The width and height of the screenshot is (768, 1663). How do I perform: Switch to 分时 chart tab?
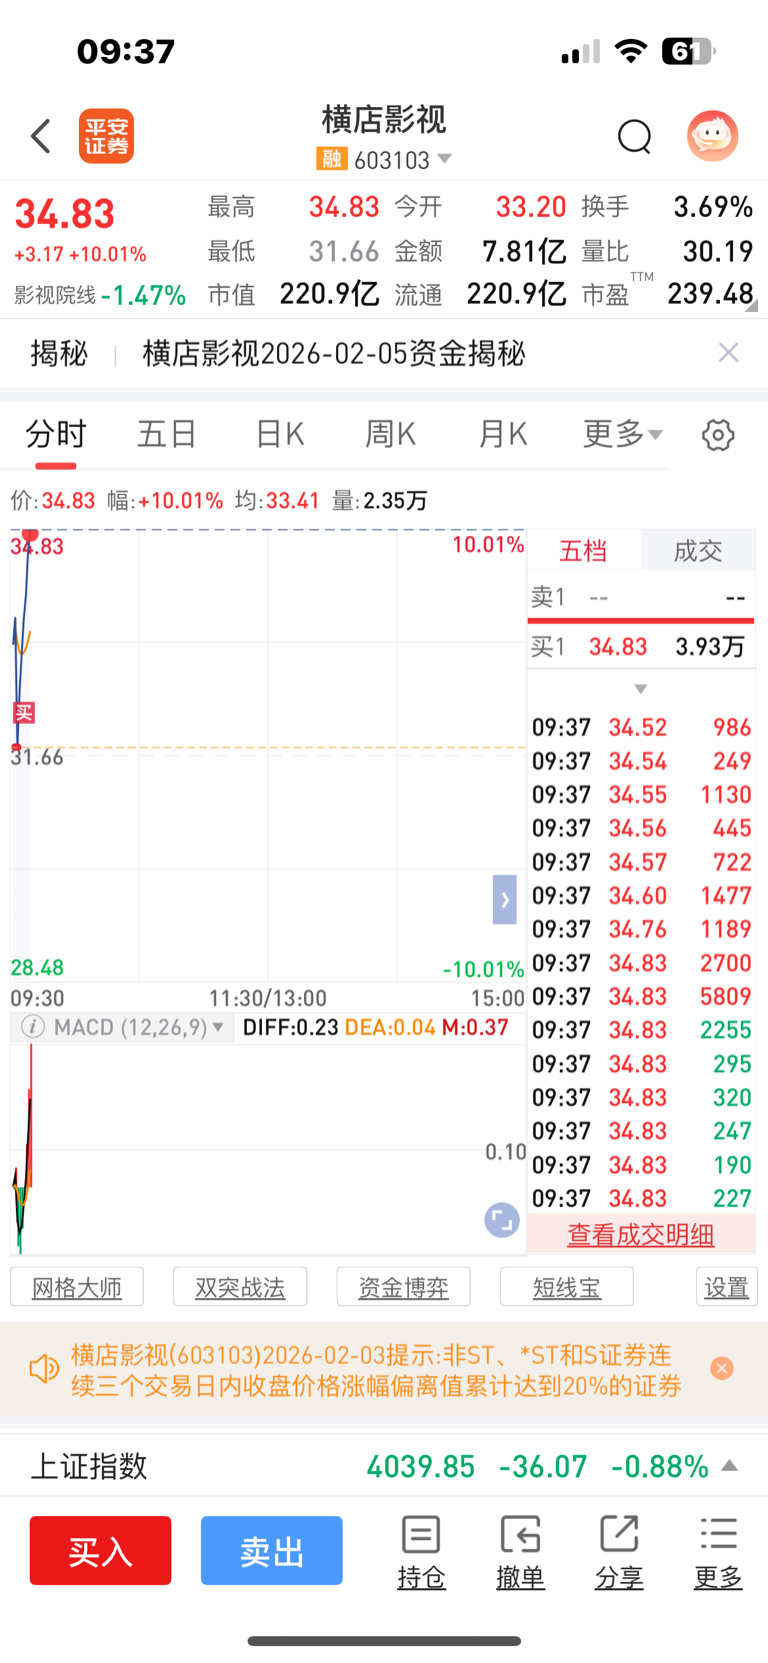tap(56, 434)
